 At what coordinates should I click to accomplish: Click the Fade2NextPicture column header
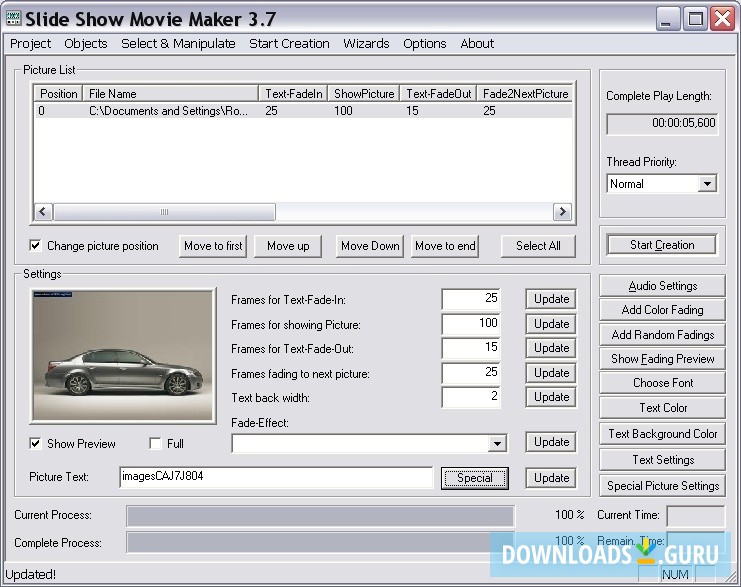point(525,94)
